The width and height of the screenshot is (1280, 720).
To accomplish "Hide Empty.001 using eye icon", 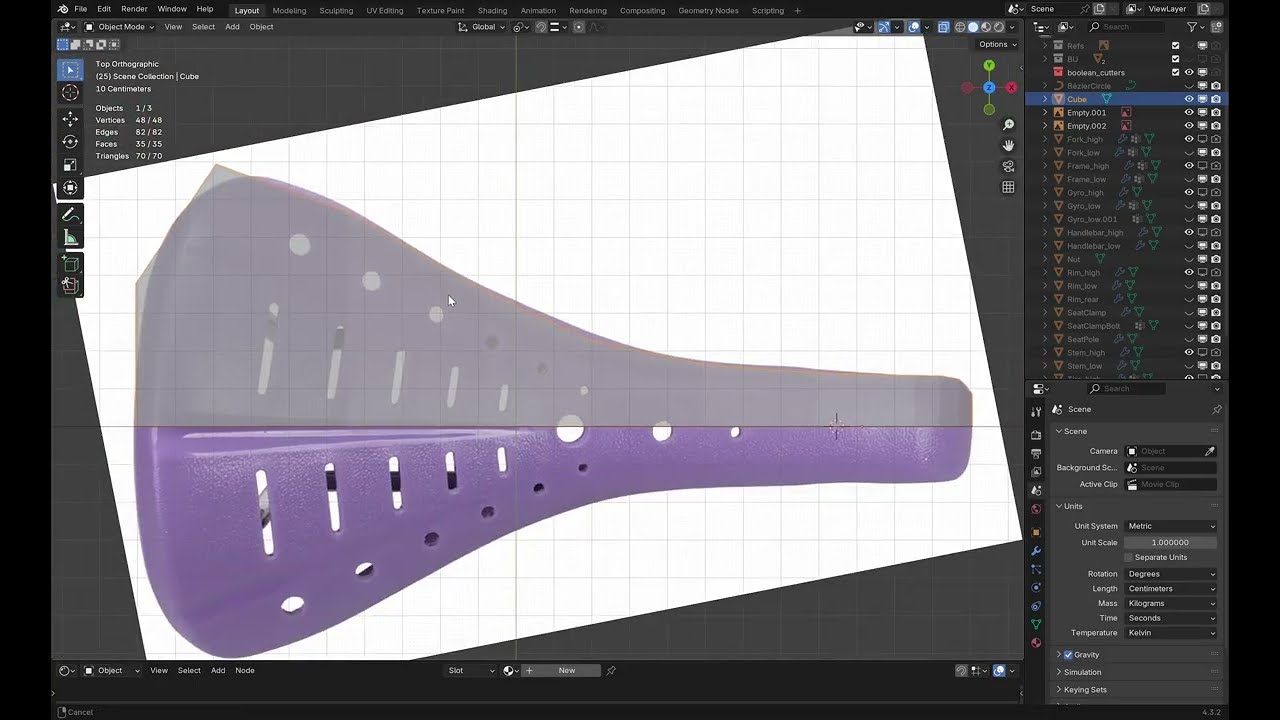I will click(1189, 112).
